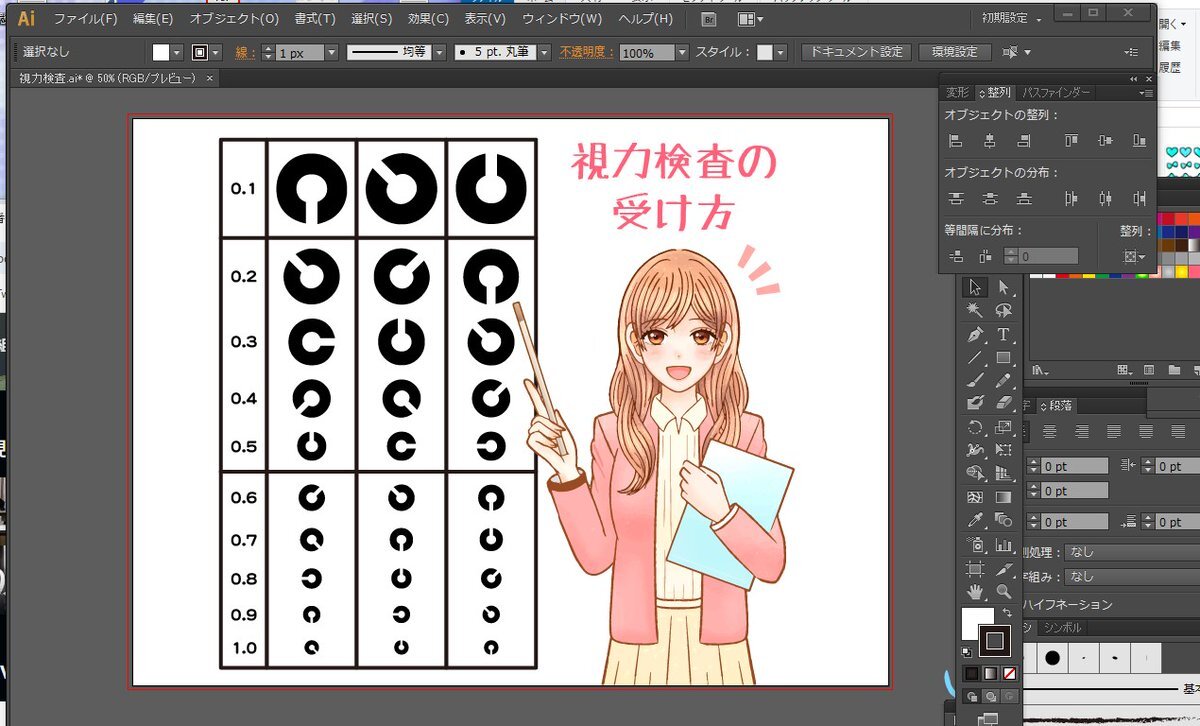
Task: Select the Selection (black arrow) tool
Action: (x=976, y=287)
